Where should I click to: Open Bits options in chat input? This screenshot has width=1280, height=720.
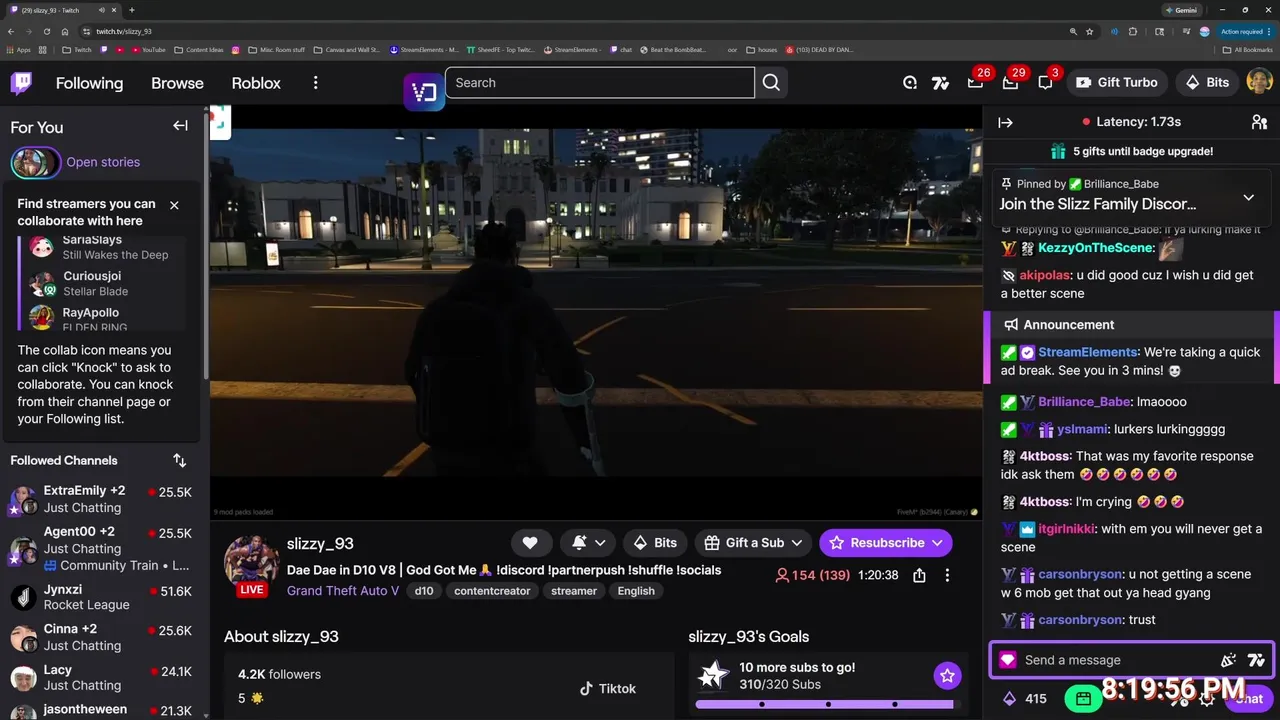[x=1228, y=660]
